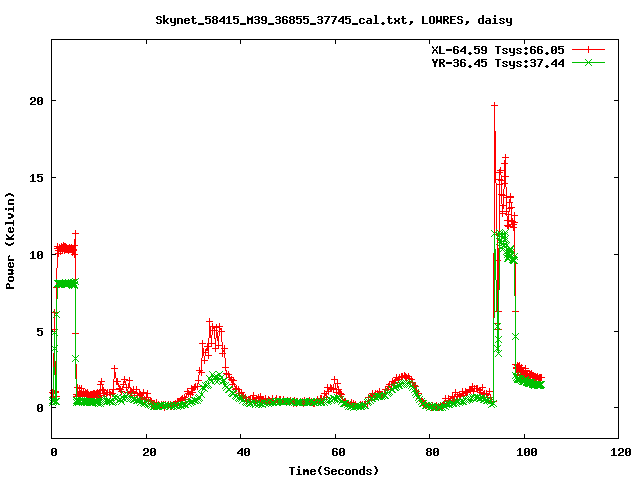
Task: Click the y-axis tick label 15
Action: tap(36, 178)
